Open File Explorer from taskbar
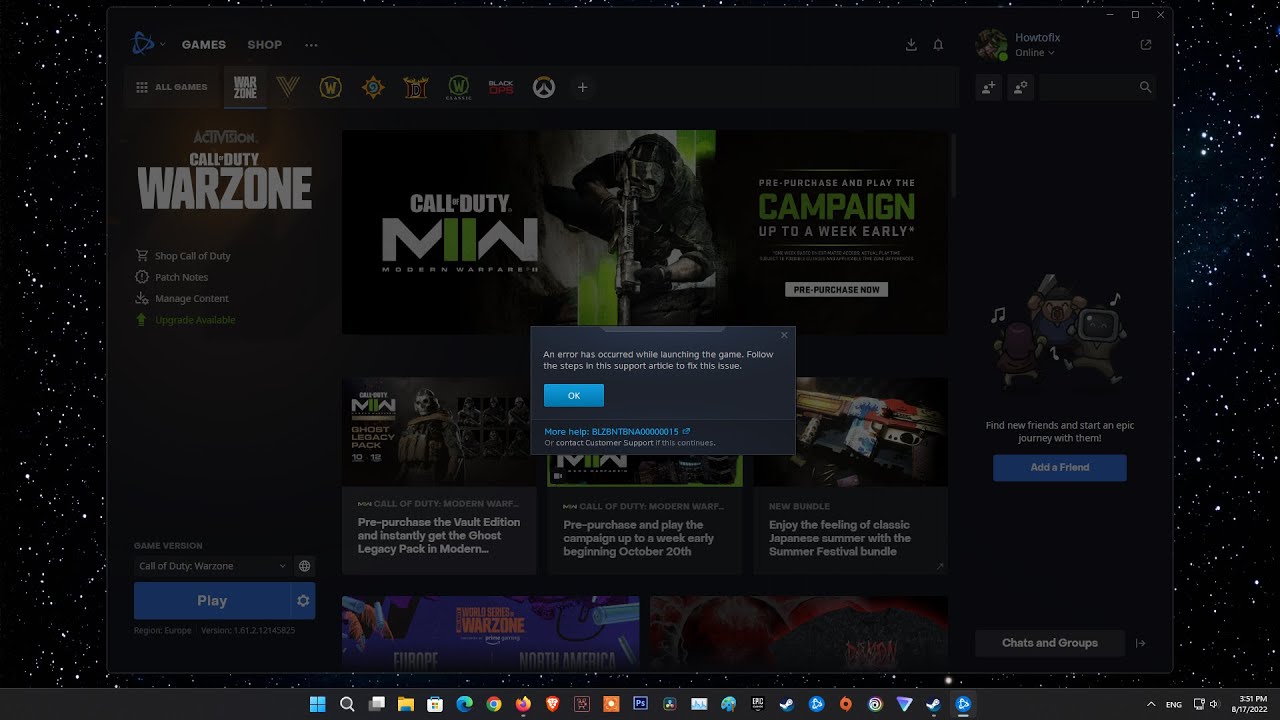This screenshot has height=720, width=1280. point(406,704)
